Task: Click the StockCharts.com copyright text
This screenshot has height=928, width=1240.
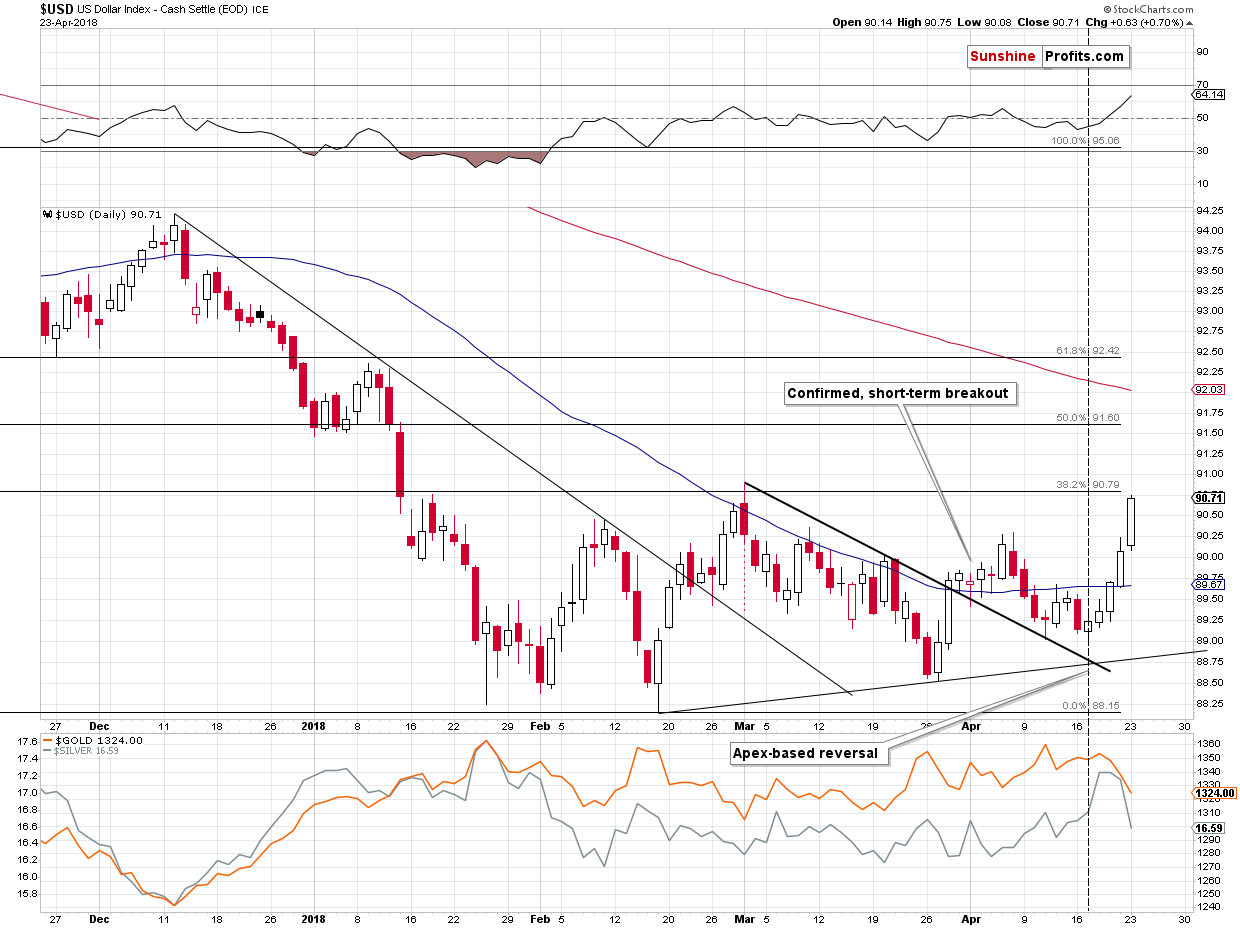Action: (1150, 10)
